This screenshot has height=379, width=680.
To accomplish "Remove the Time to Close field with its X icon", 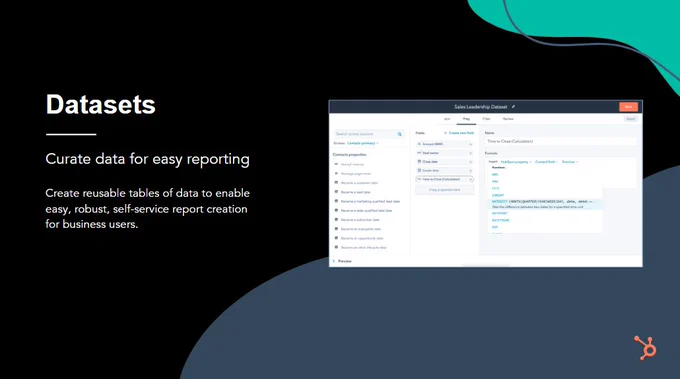I will tap(471, 179).
